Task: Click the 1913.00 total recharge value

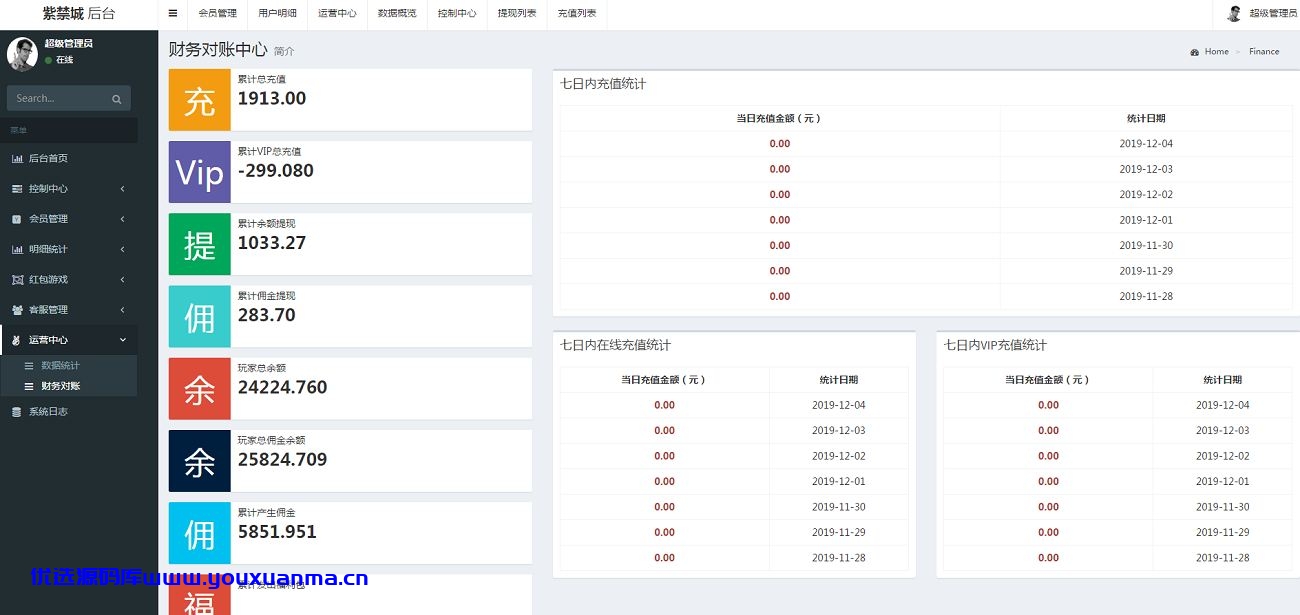Action: (272, 98)
